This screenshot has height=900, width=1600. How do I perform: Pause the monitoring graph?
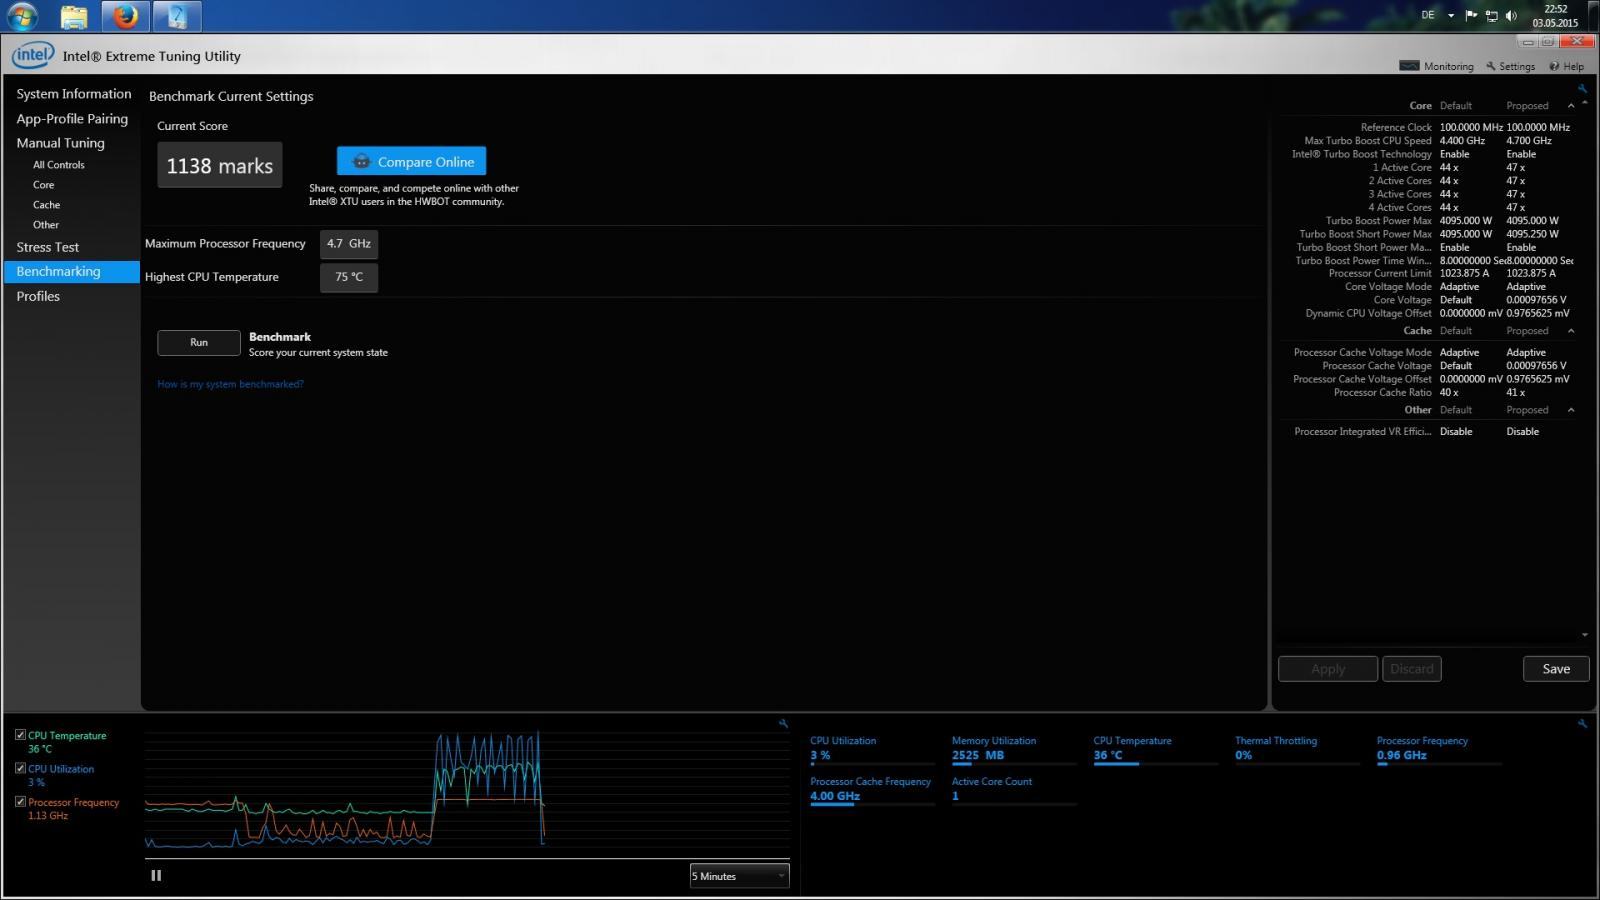pos(156,875)
